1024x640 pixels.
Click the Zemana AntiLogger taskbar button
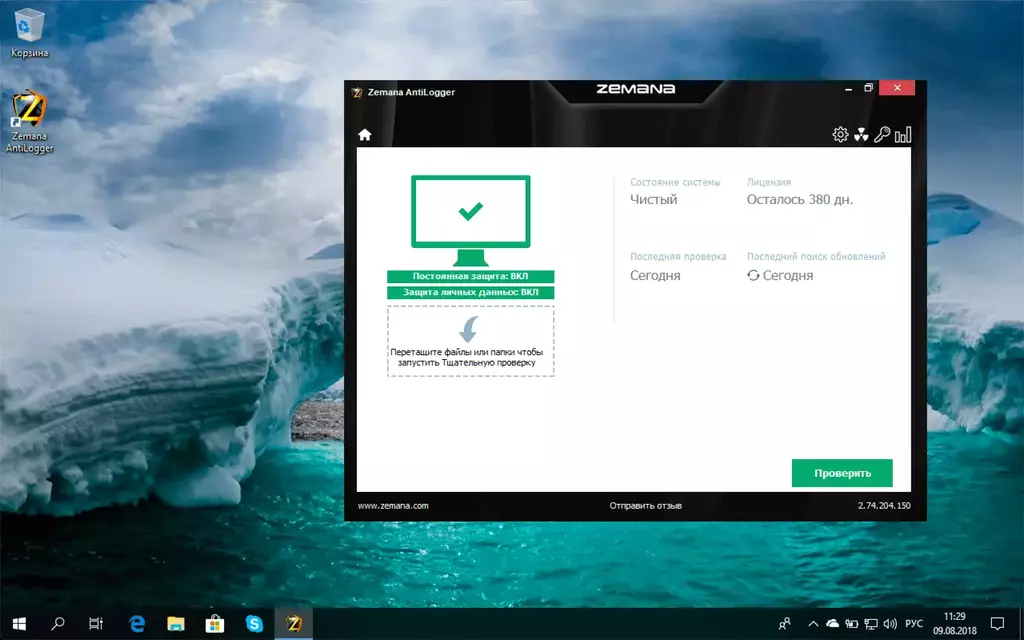pyautogui.click(x=293, y=624)
